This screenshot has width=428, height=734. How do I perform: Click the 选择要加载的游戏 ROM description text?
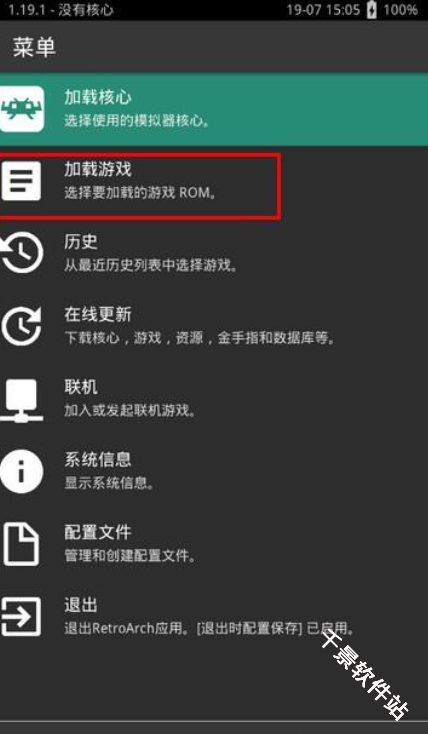(141, 193)
